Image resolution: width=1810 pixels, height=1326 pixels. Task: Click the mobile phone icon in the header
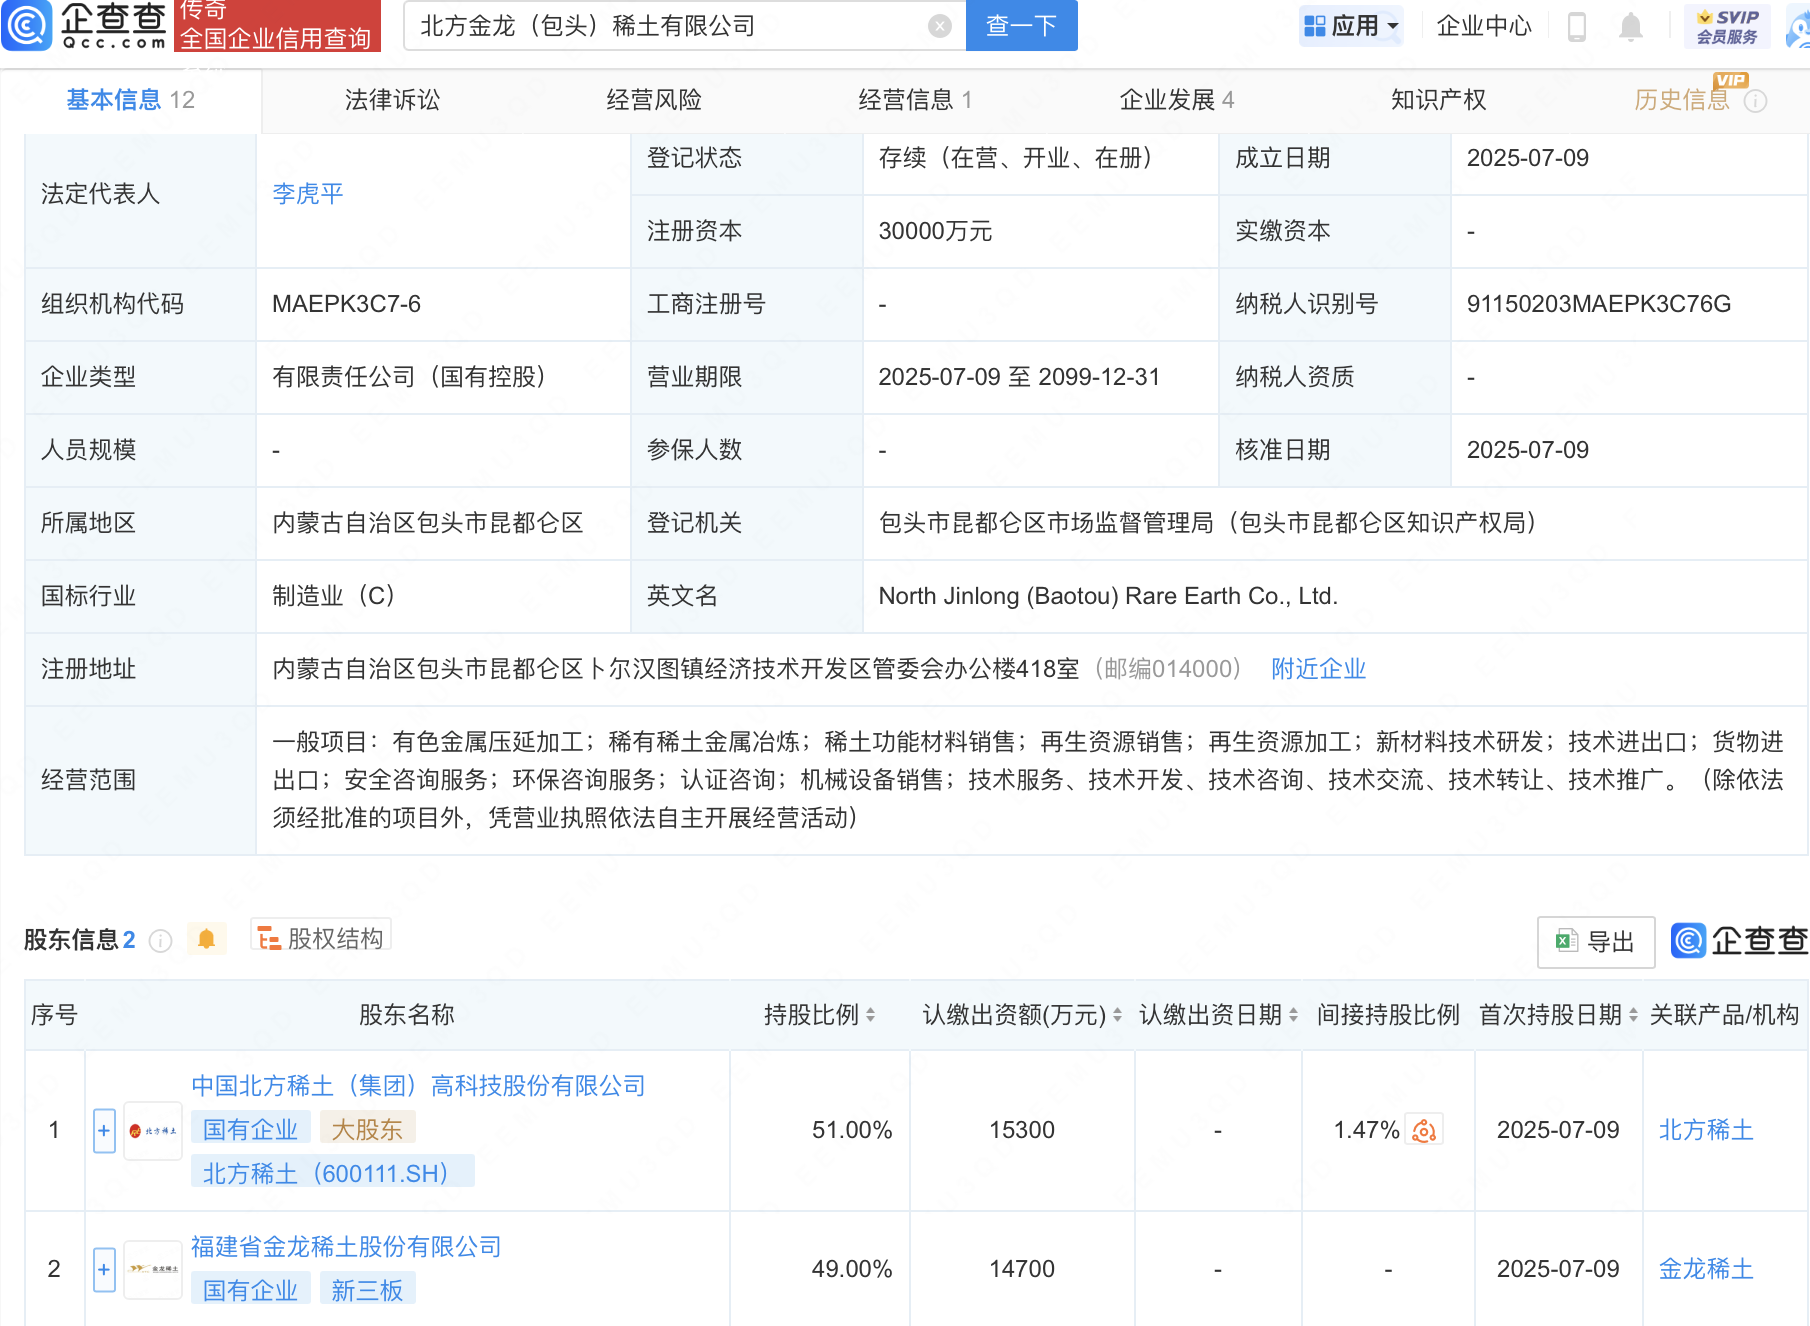pyautogui.click(x=1577, y=27)
